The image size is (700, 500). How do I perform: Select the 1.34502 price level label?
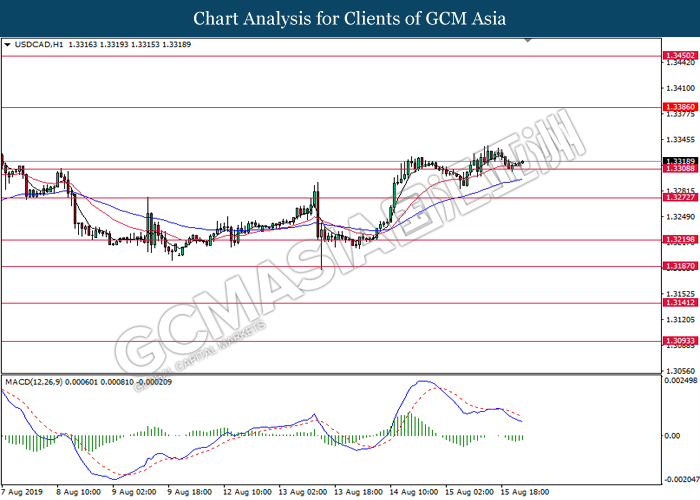[x=680, y=56]
